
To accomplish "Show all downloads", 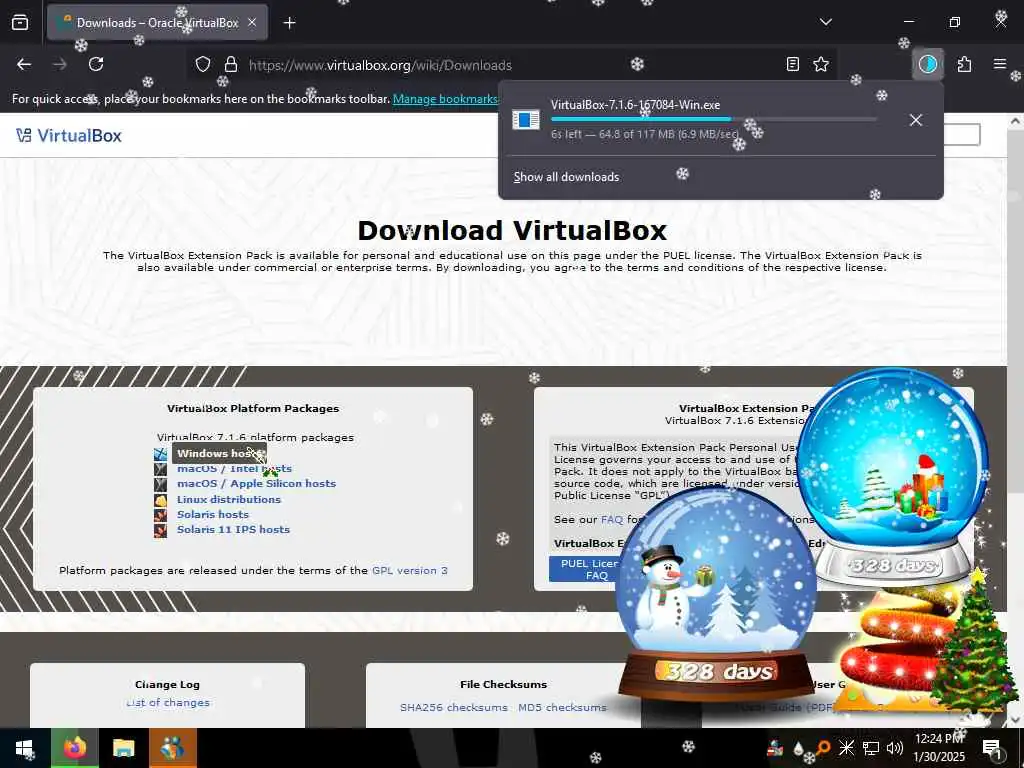I will [x=566, y=177].
